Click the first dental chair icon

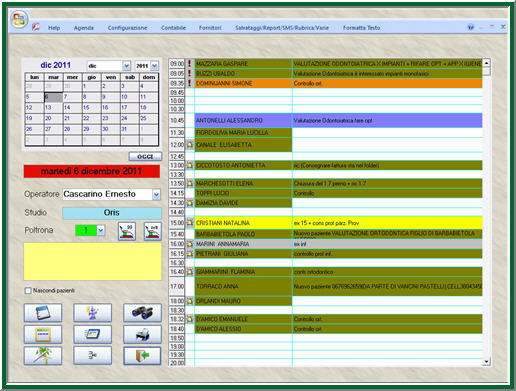point(127,231)
